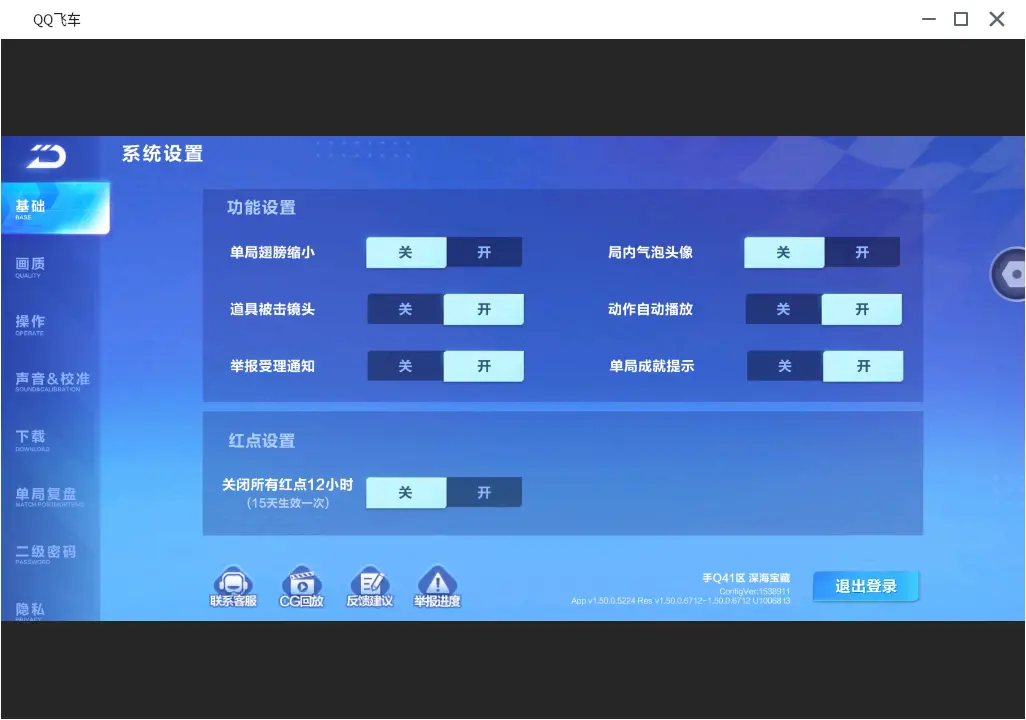
Task: Click the App version info line
Action: (681, 601)
